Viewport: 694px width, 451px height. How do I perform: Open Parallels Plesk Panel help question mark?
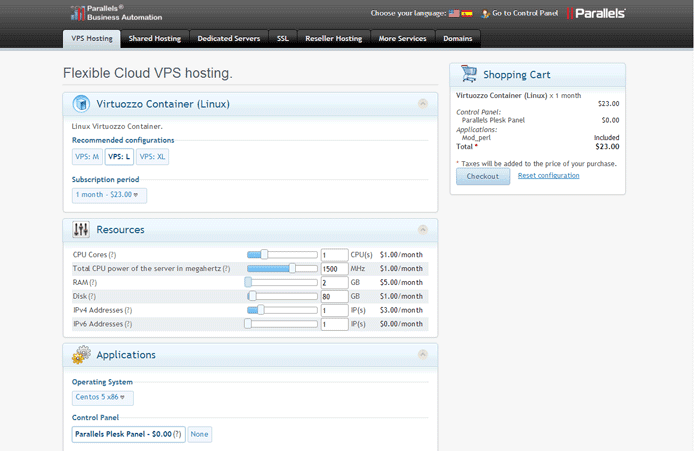click(177, 434)
